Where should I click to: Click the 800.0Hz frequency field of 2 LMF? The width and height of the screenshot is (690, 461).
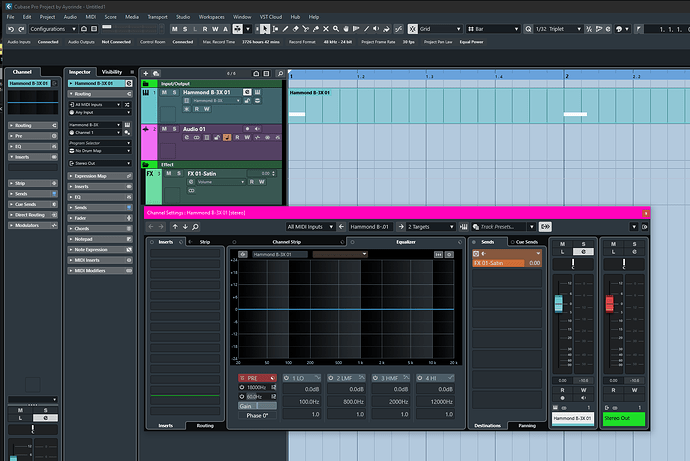pos(347,402)
